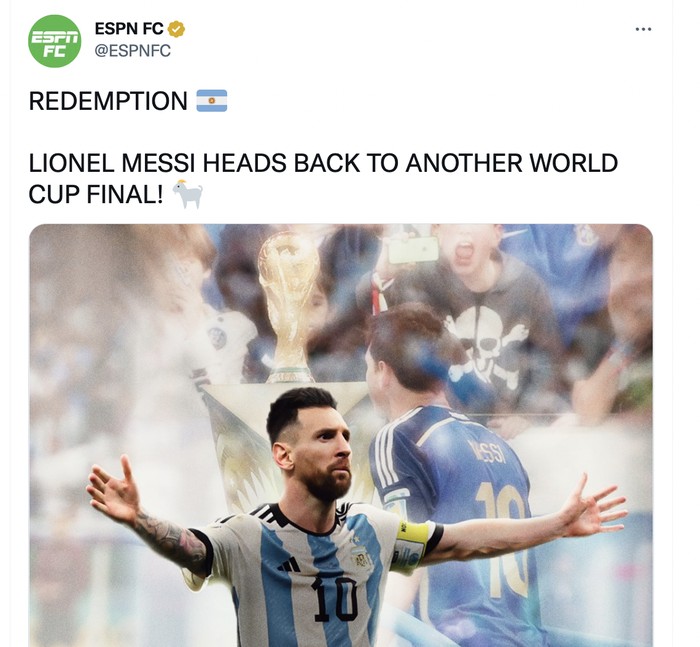
Task: Open the ESPN FC profile avatar
Action: click(x=54, y=41)
